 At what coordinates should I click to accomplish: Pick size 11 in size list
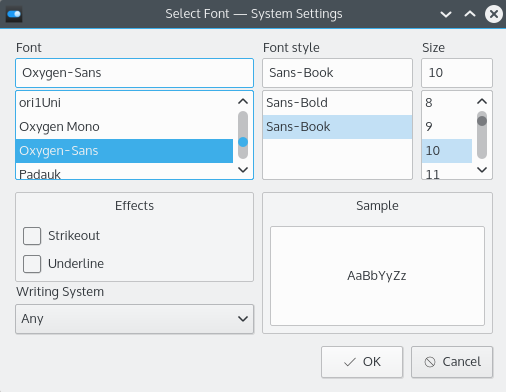coord(447,172)
